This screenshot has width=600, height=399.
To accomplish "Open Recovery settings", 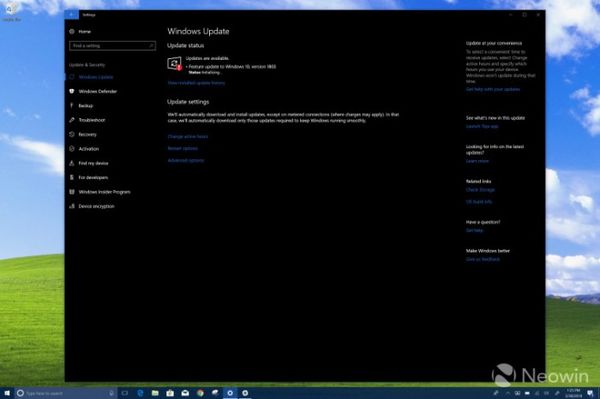I will point(88,135).
